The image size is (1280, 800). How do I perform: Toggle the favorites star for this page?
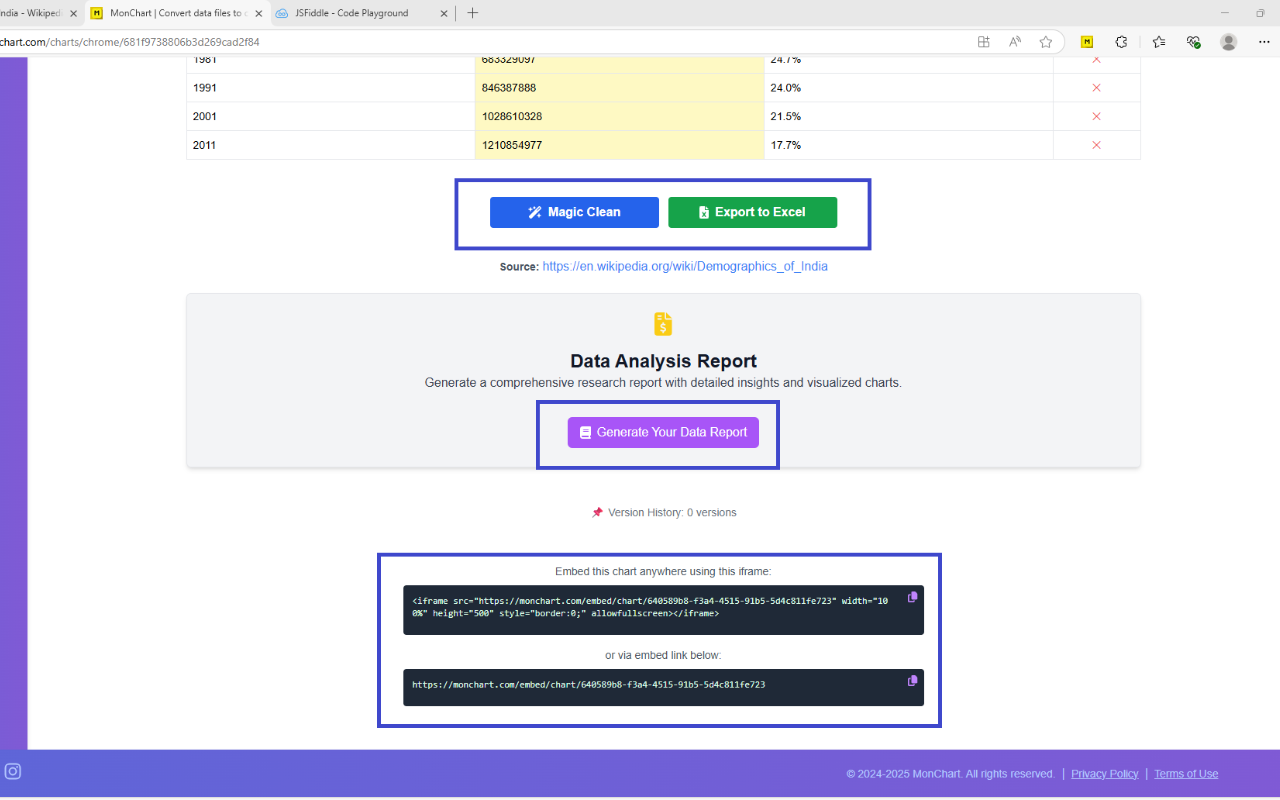point(1046,42)
